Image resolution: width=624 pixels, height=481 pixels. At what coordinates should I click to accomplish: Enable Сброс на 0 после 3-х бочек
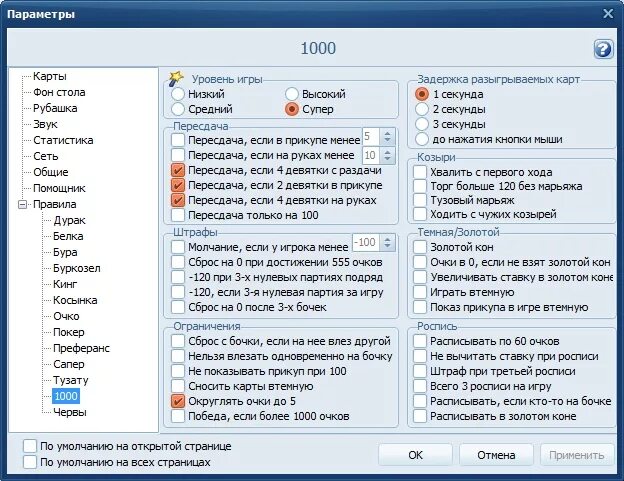click(x=178, y=307)
